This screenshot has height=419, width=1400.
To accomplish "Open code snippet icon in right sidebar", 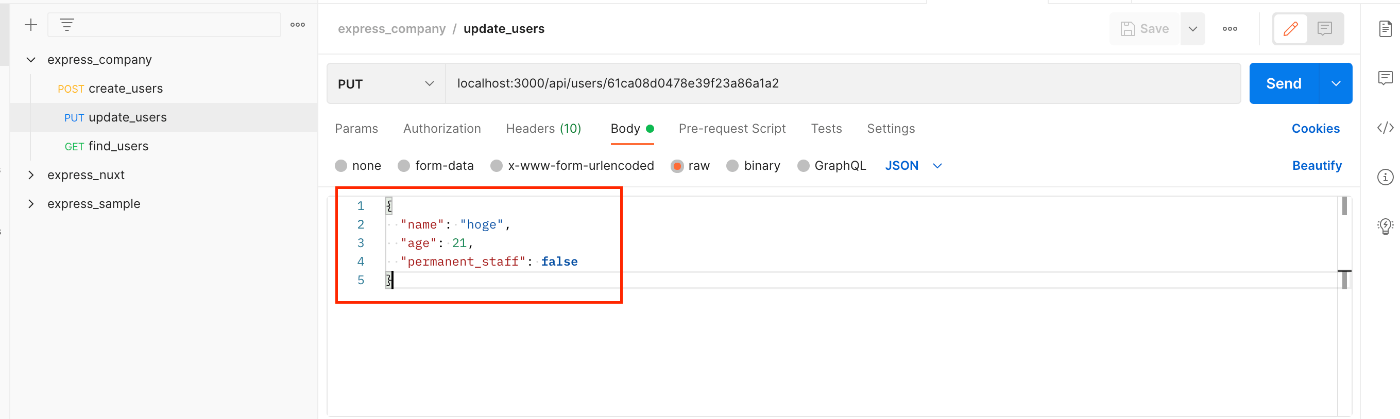I will (1385, 127).
